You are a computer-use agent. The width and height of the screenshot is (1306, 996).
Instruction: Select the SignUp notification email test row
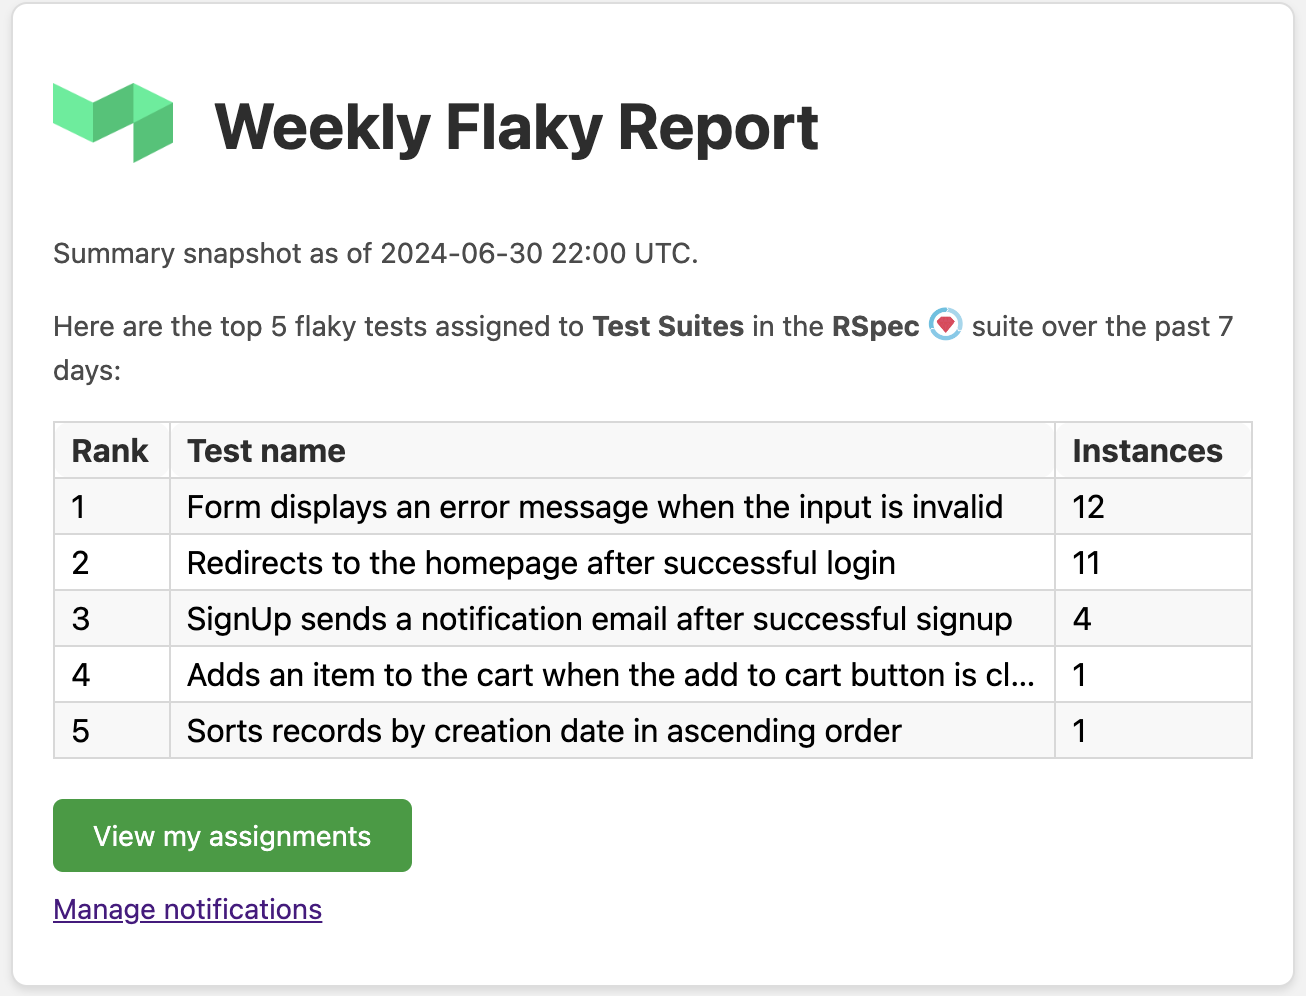coord(598,618)
